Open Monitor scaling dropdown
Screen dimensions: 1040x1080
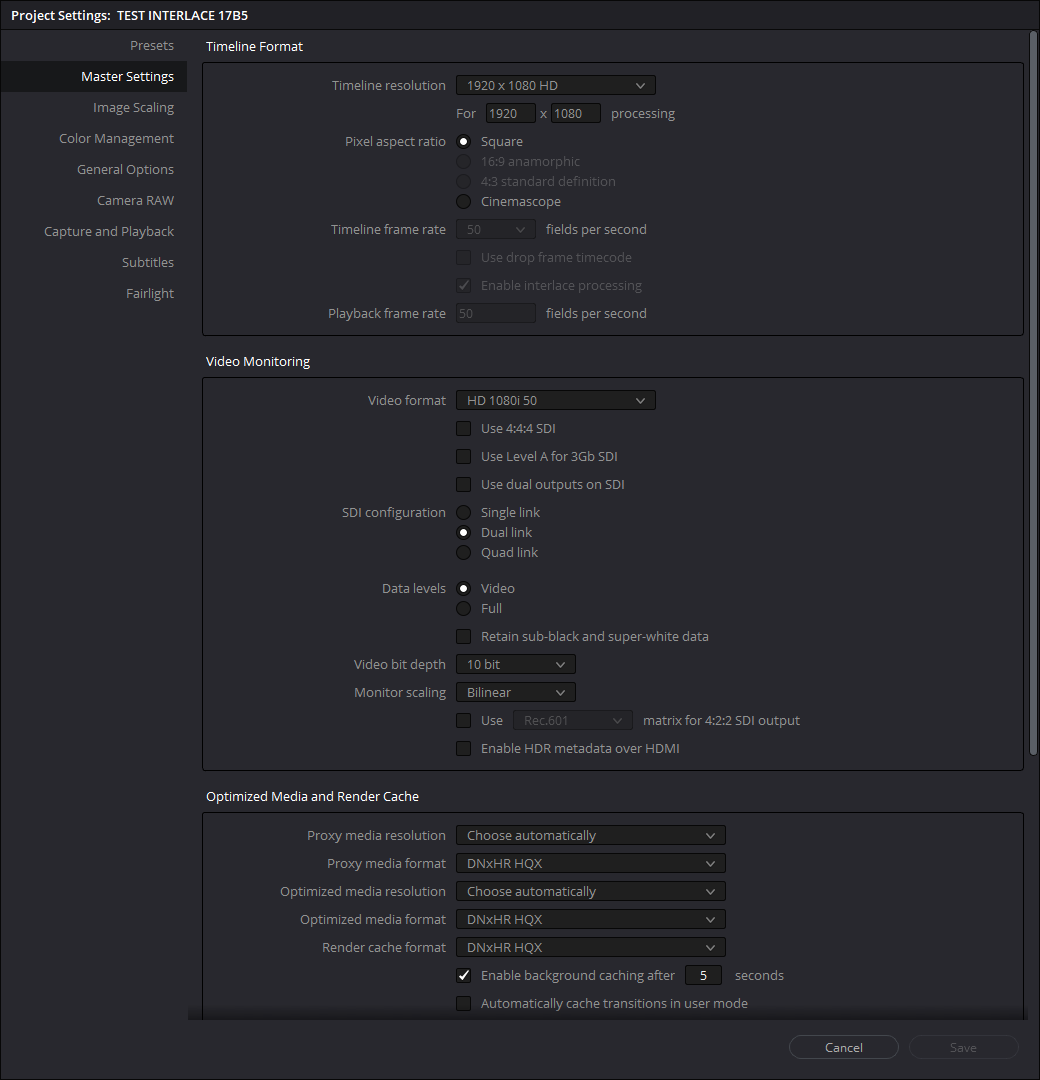[x=516, y=692]
